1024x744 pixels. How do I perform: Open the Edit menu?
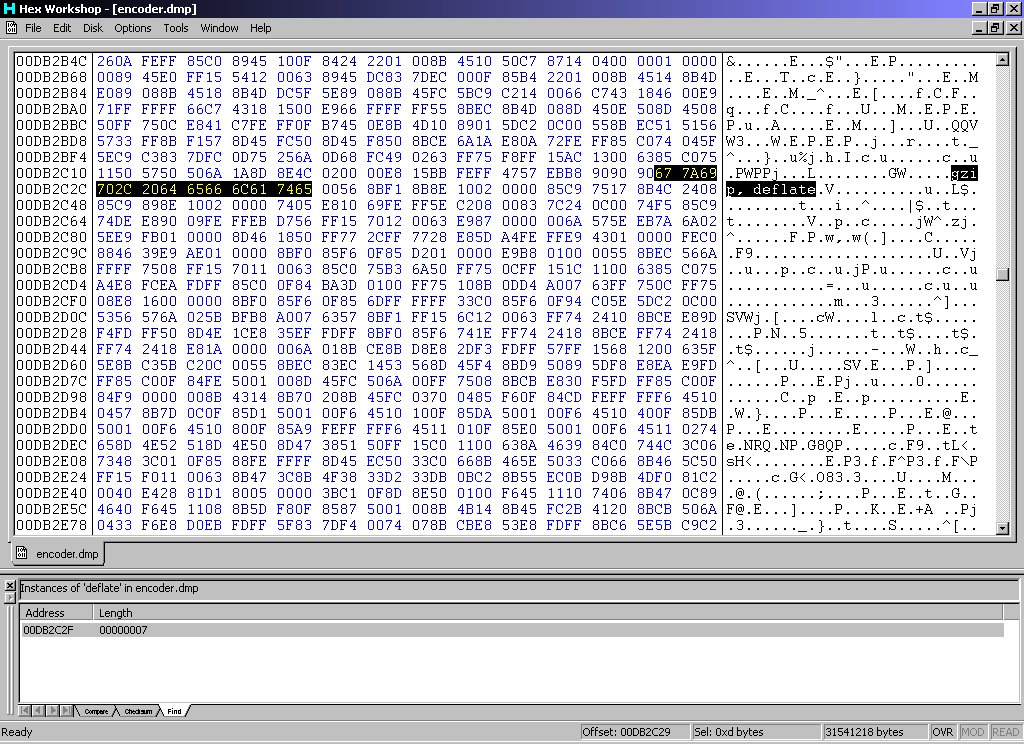62,28
